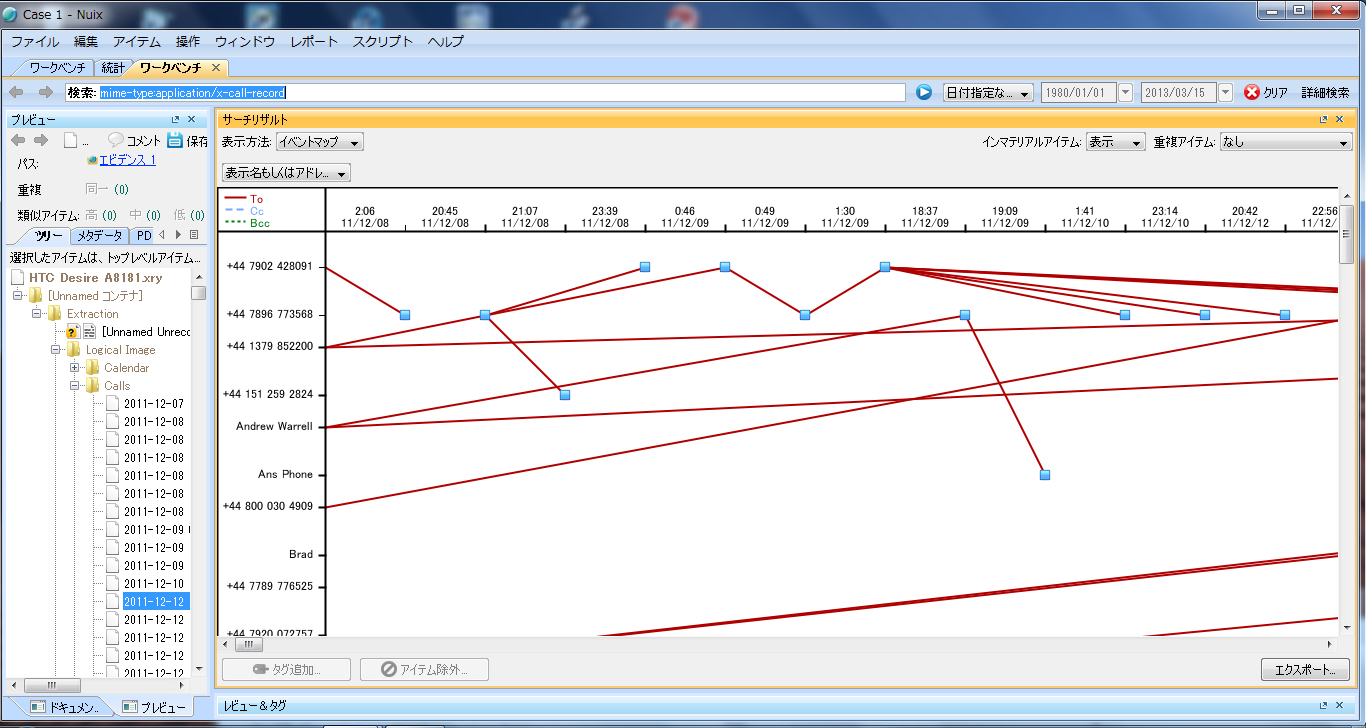1366x728 pixels.
Task: Expand the Calendar folder node
Action: (74, 368)
